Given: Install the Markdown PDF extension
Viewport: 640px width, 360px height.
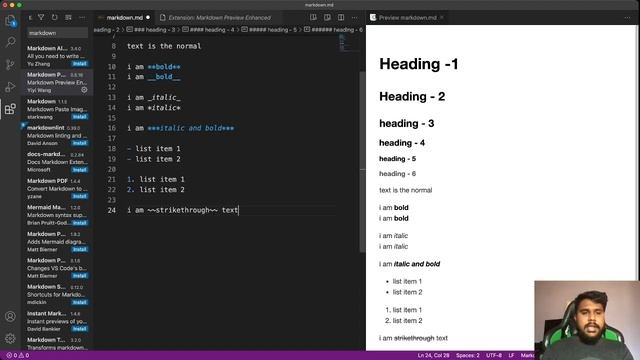Looking at the screenshot, I should (x=80, y=196).
